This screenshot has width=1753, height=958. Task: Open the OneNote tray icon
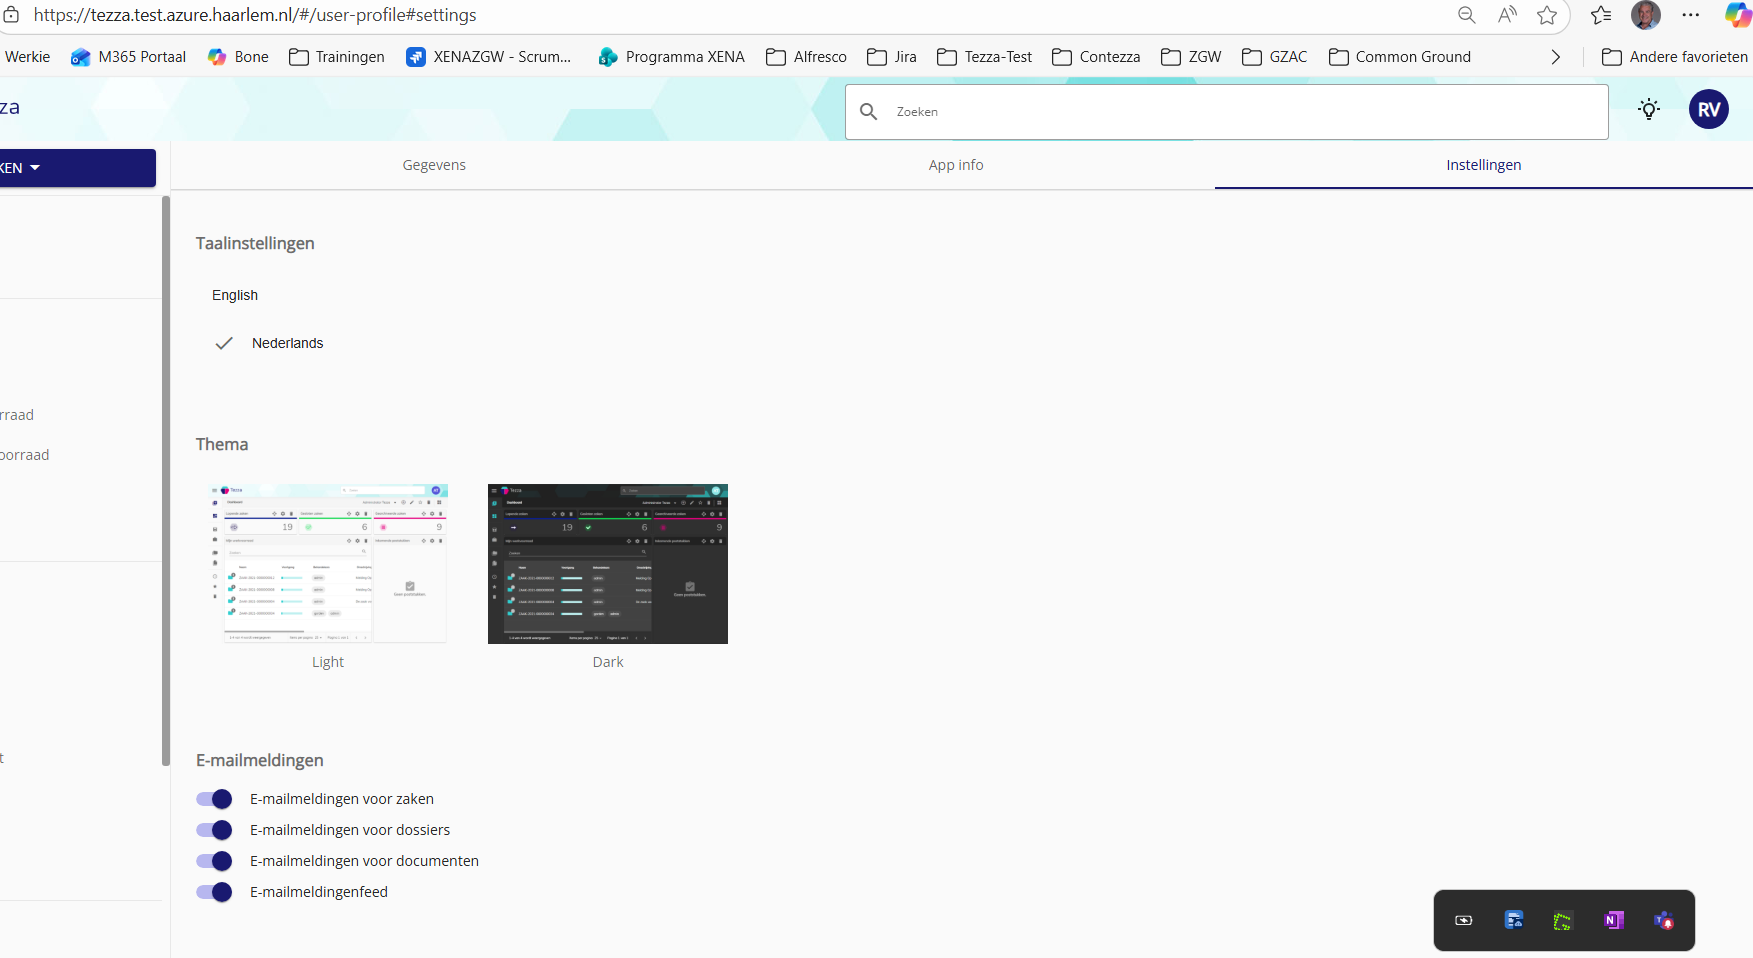pyautogui.click(x=1613, y=920)
